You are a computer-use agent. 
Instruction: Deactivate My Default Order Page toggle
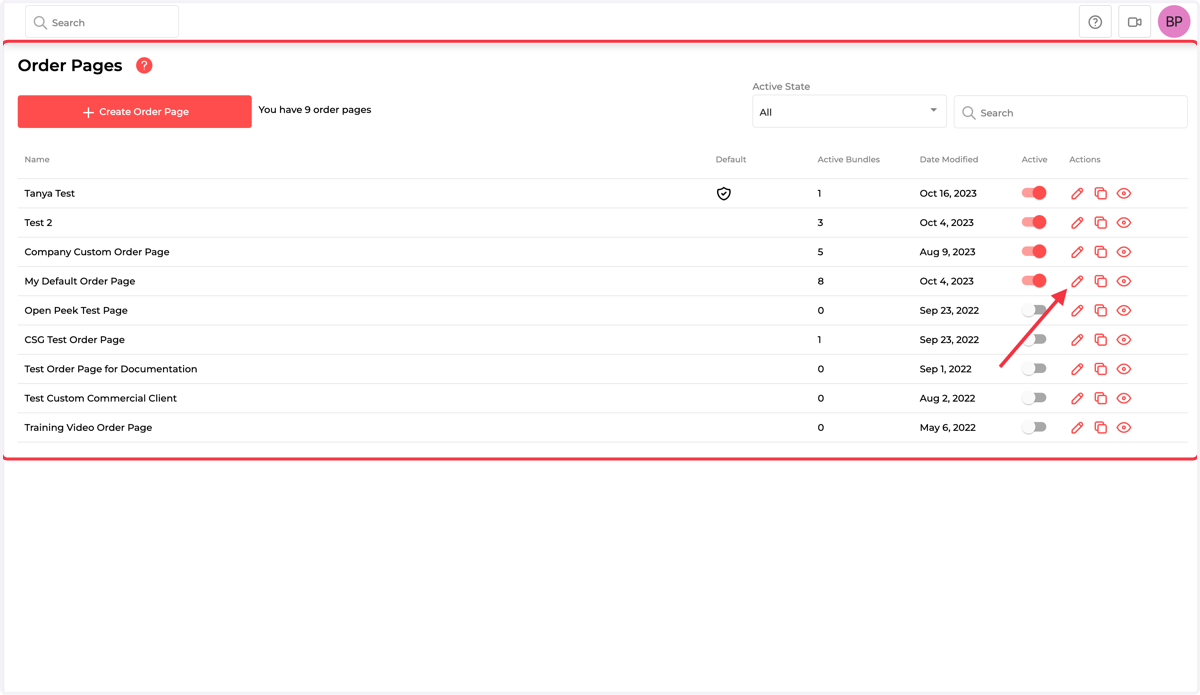(1034, 281)
